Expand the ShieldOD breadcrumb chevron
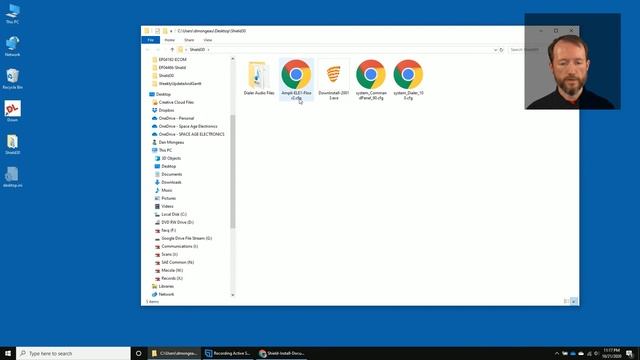 [x=209, y=50]
